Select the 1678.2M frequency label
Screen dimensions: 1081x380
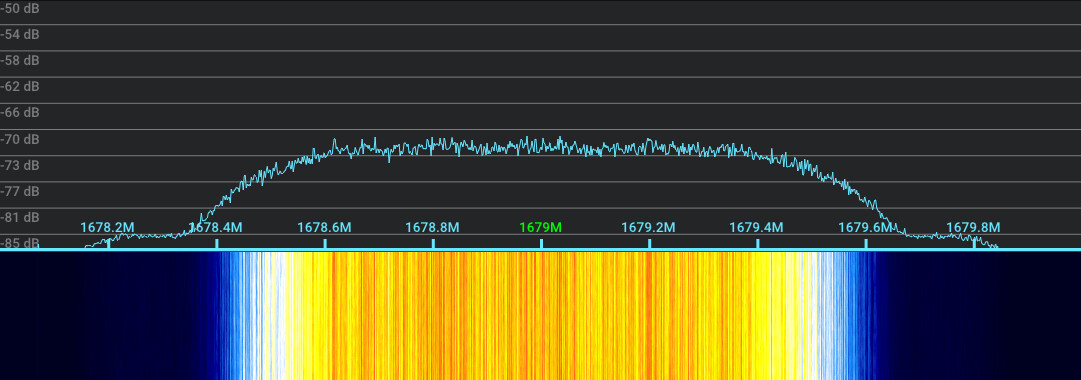point(107,228)
